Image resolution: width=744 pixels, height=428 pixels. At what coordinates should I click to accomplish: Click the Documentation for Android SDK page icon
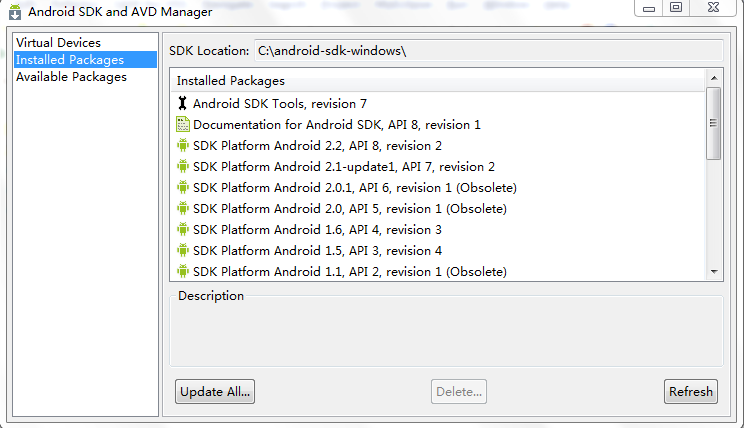[x=183, y=124]
